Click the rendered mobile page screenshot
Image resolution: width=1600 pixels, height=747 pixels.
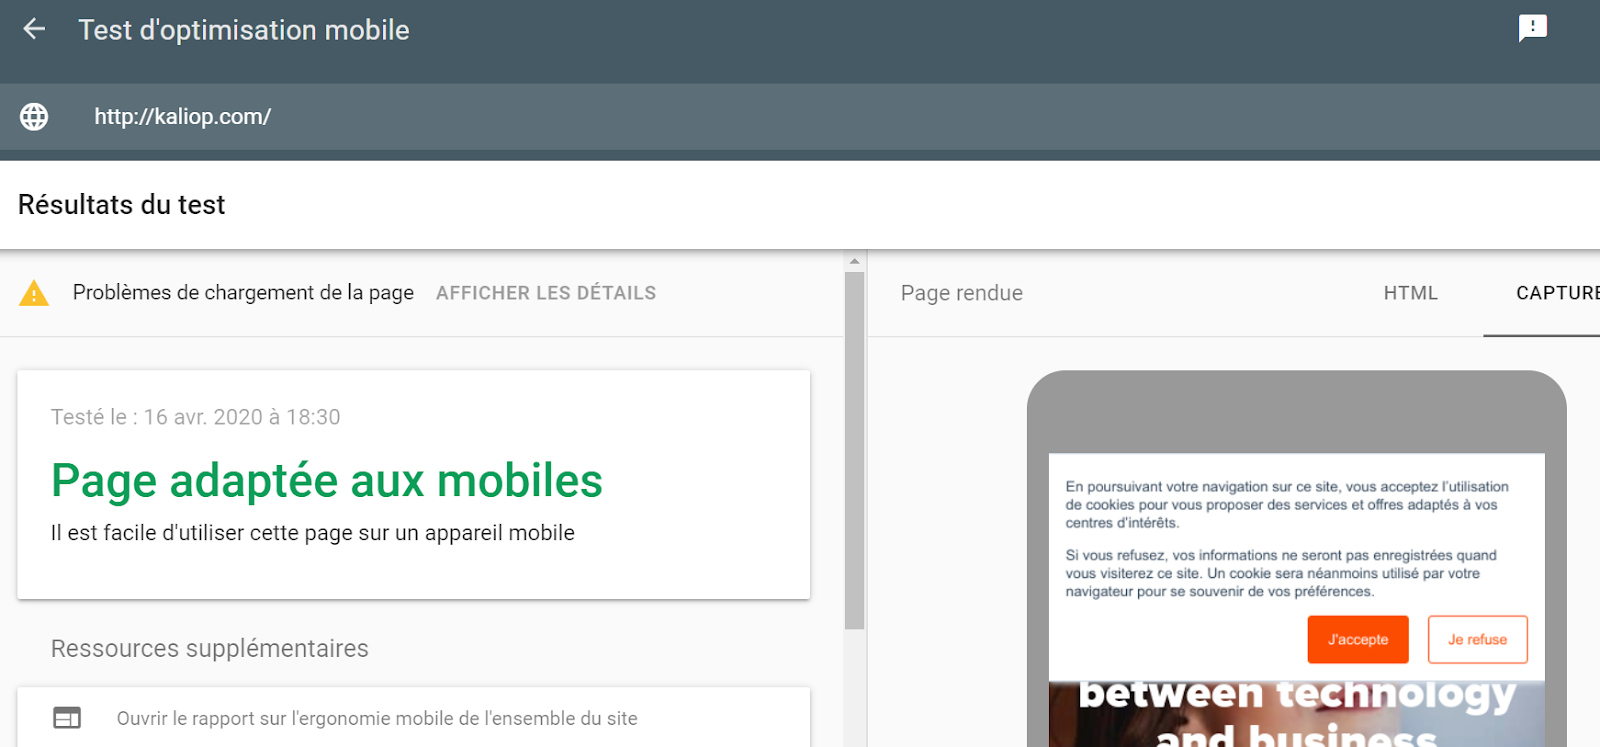click(1296, 600)
